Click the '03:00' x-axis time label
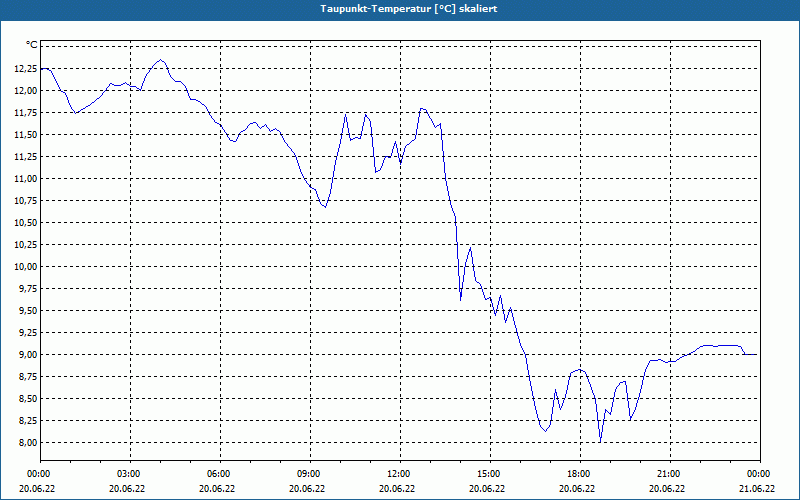The image size is (800, 500). [x=127, y=474]
